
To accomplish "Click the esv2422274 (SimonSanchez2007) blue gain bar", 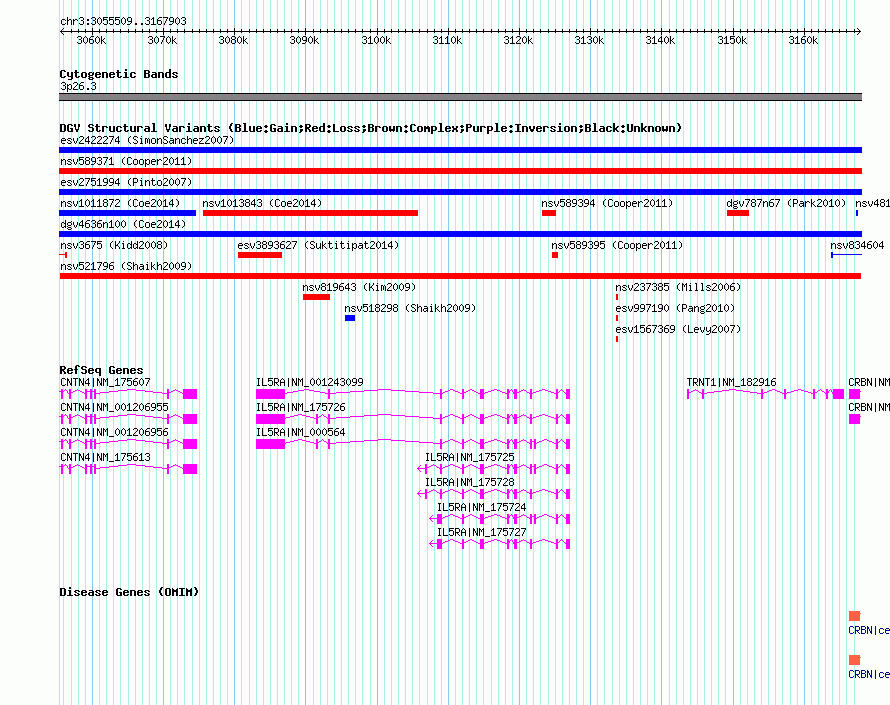I will pyautogui.click(x=460, y=150).
